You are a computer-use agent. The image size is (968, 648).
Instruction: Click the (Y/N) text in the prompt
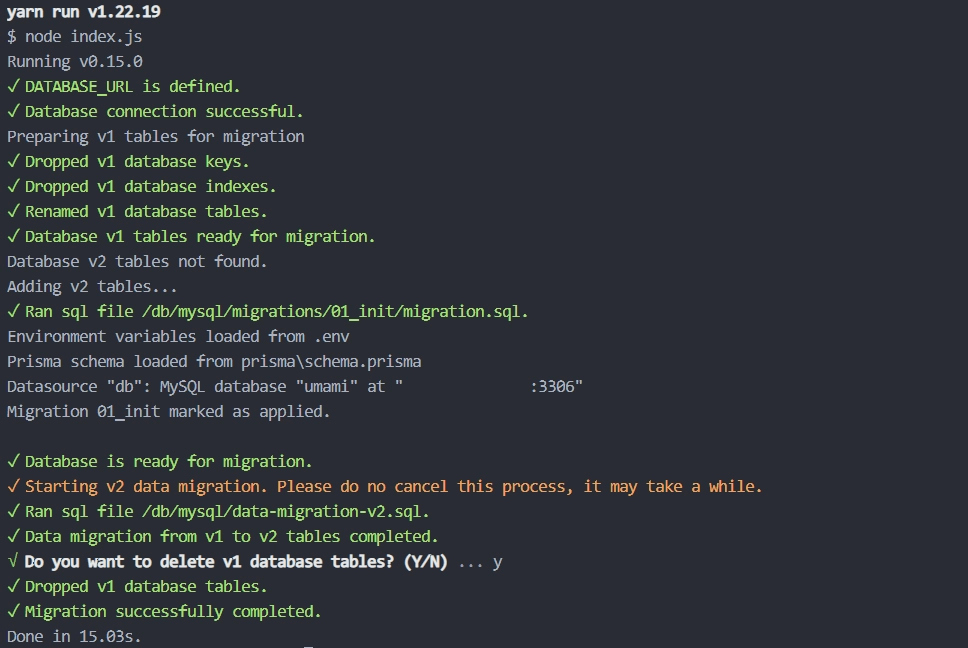[425, 562]
